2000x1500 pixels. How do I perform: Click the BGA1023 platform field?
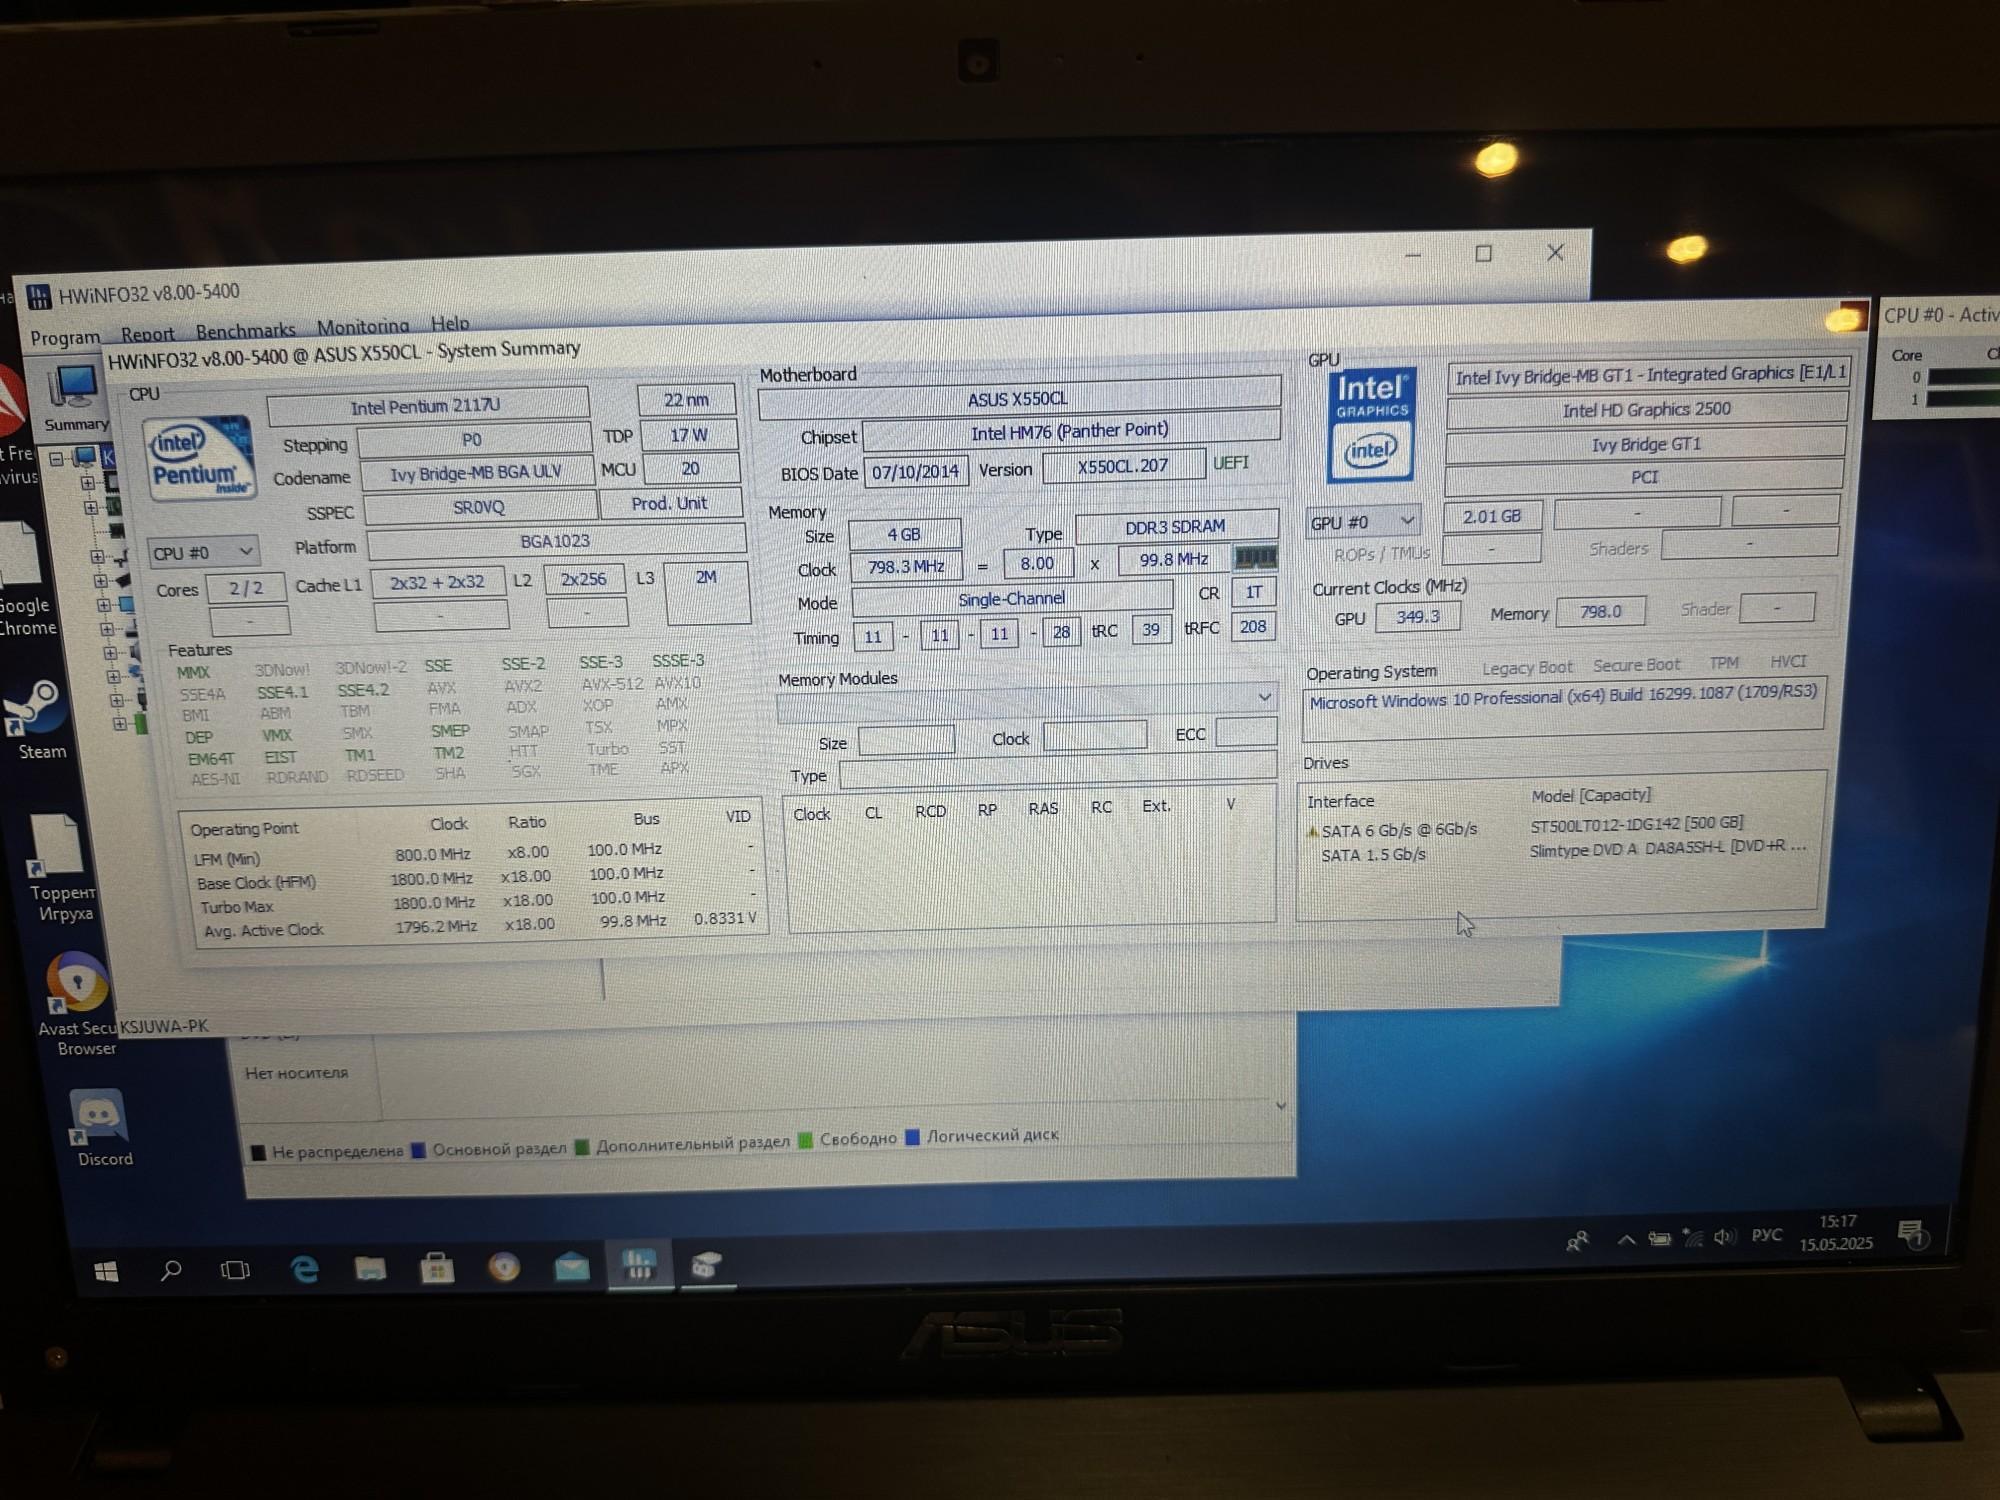(x=555, y=541)
